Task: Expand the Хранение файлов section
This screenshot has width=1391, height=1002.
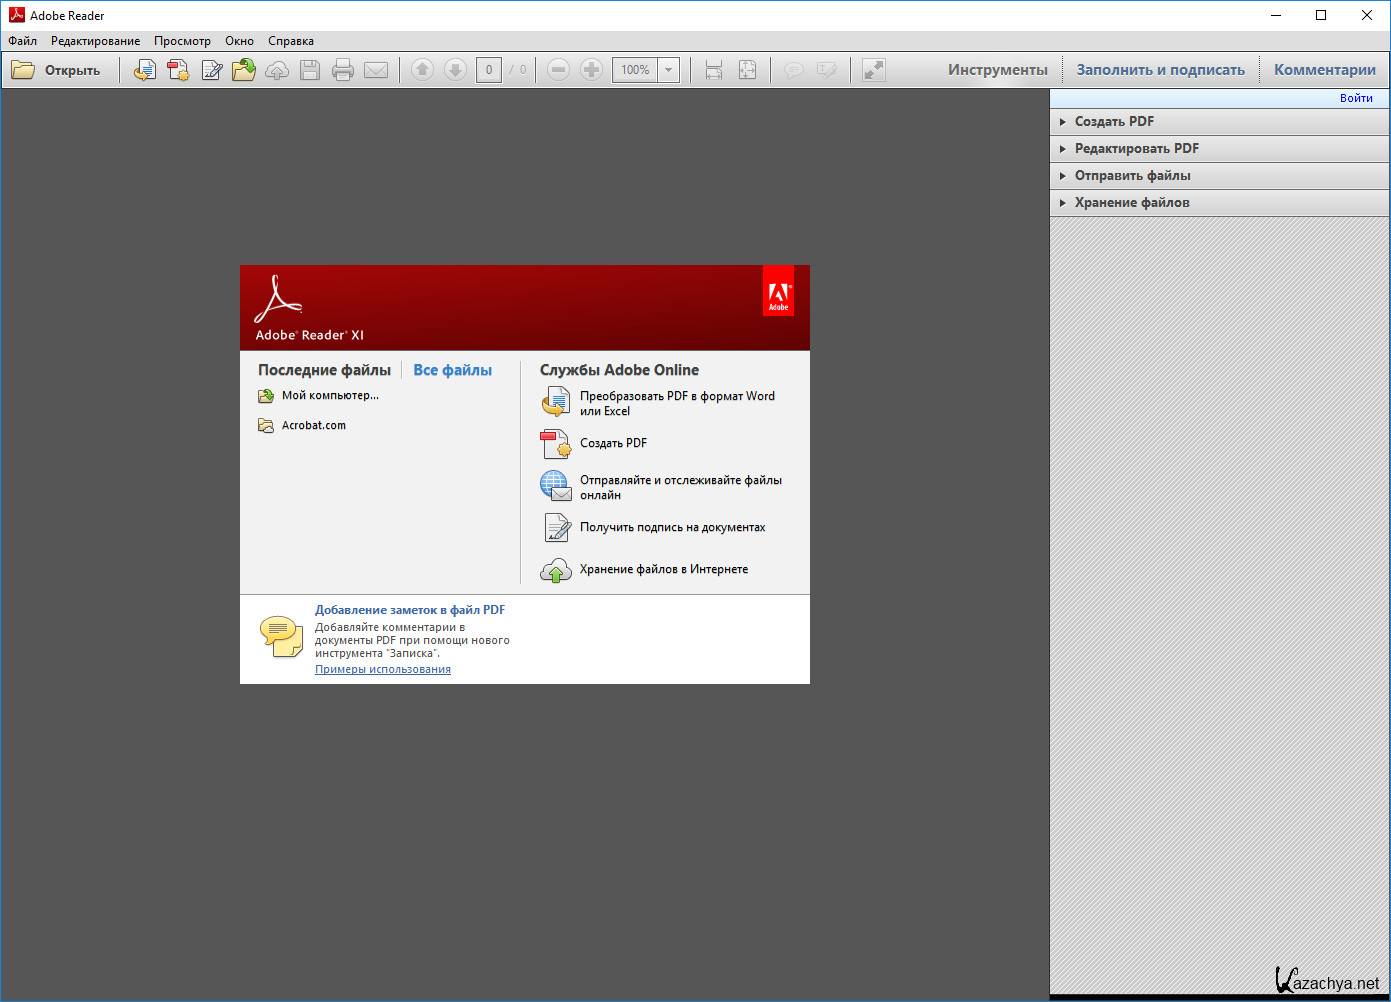Action: tap(1219, 202)
